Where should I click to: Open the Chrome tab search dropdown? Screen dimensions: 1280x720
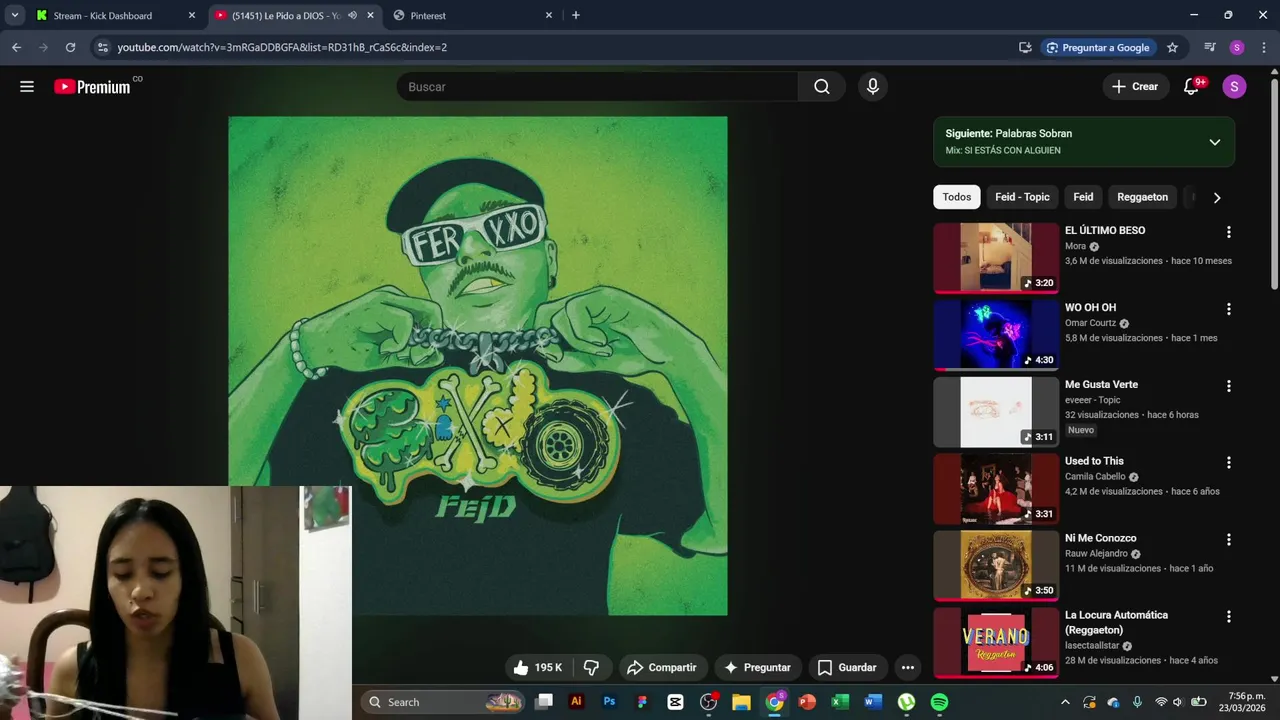15,15
